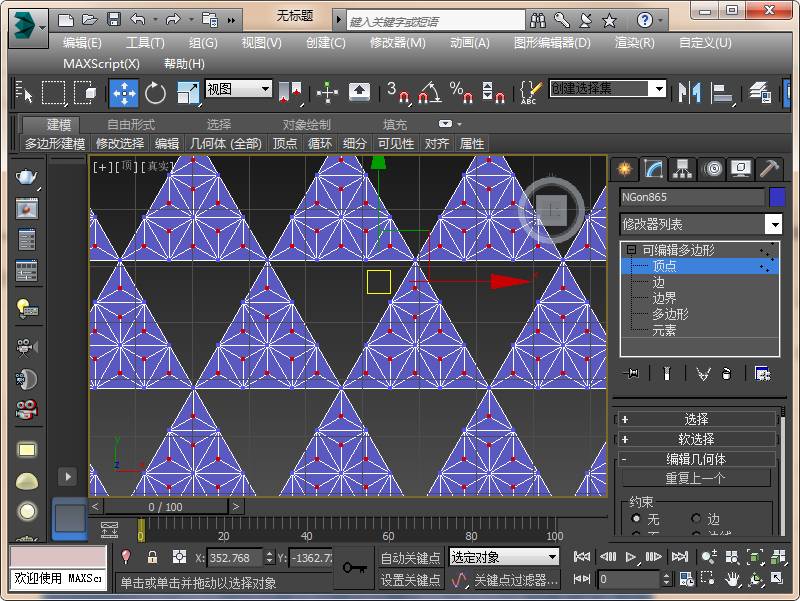Click the object color swatch next to NGon865
Screen dimensions: 800x601
click(x=777, y=197)
